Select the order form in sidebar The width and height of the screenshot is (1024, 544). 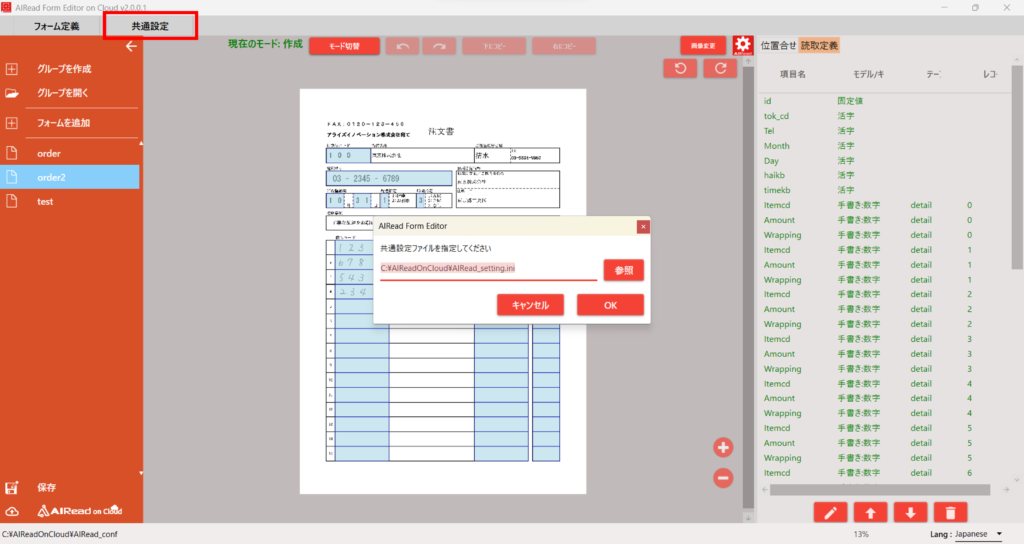point(49,153)
